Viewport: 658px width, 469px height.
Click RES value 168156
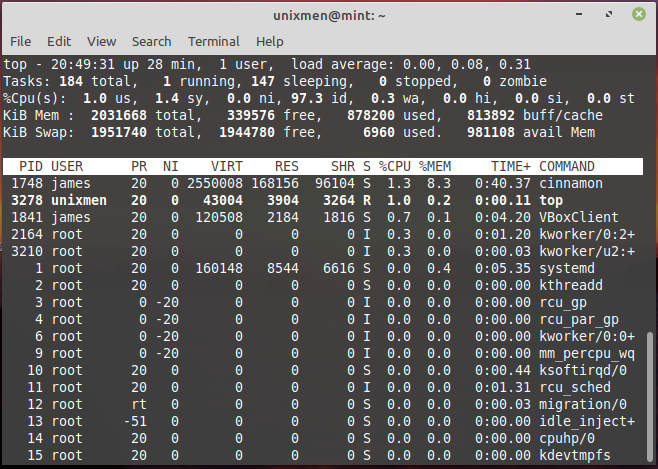coord(275,183)
